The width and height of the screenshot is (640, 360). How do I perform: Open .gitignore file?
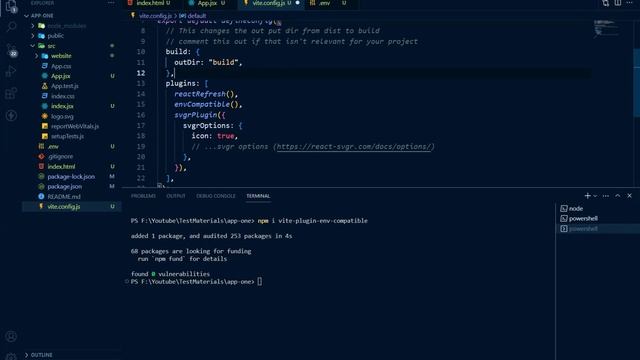click(x=60, y=156)
